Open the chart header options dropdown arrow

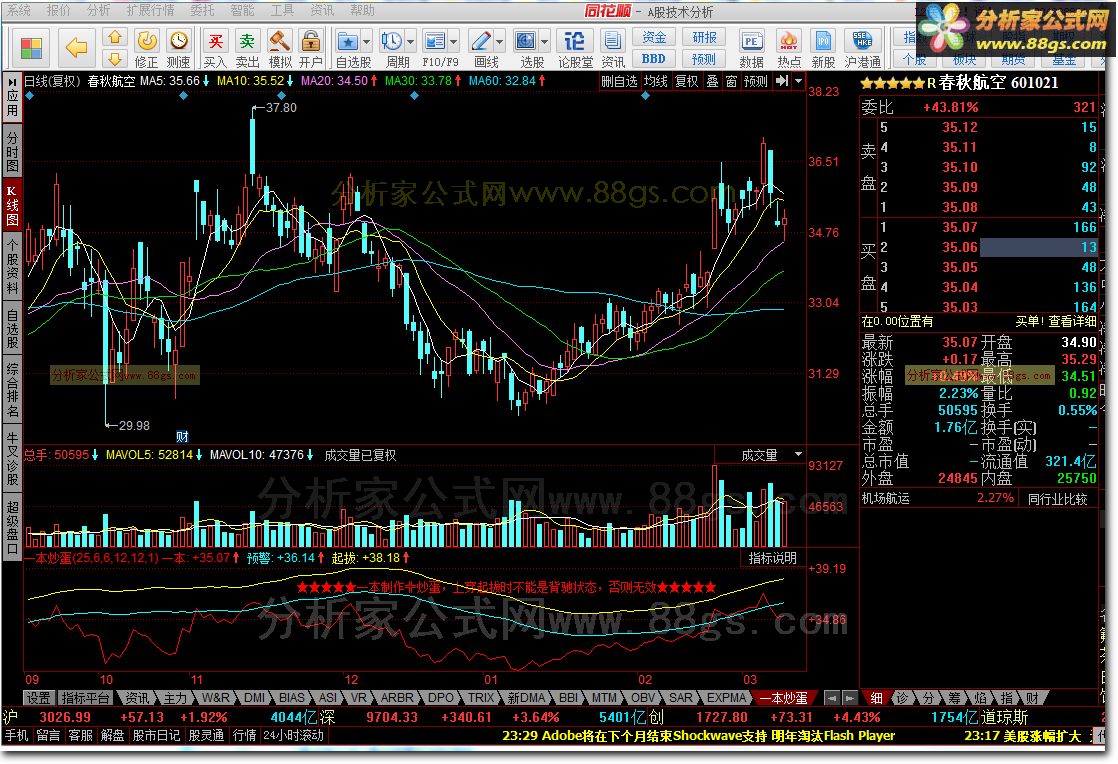799,81
